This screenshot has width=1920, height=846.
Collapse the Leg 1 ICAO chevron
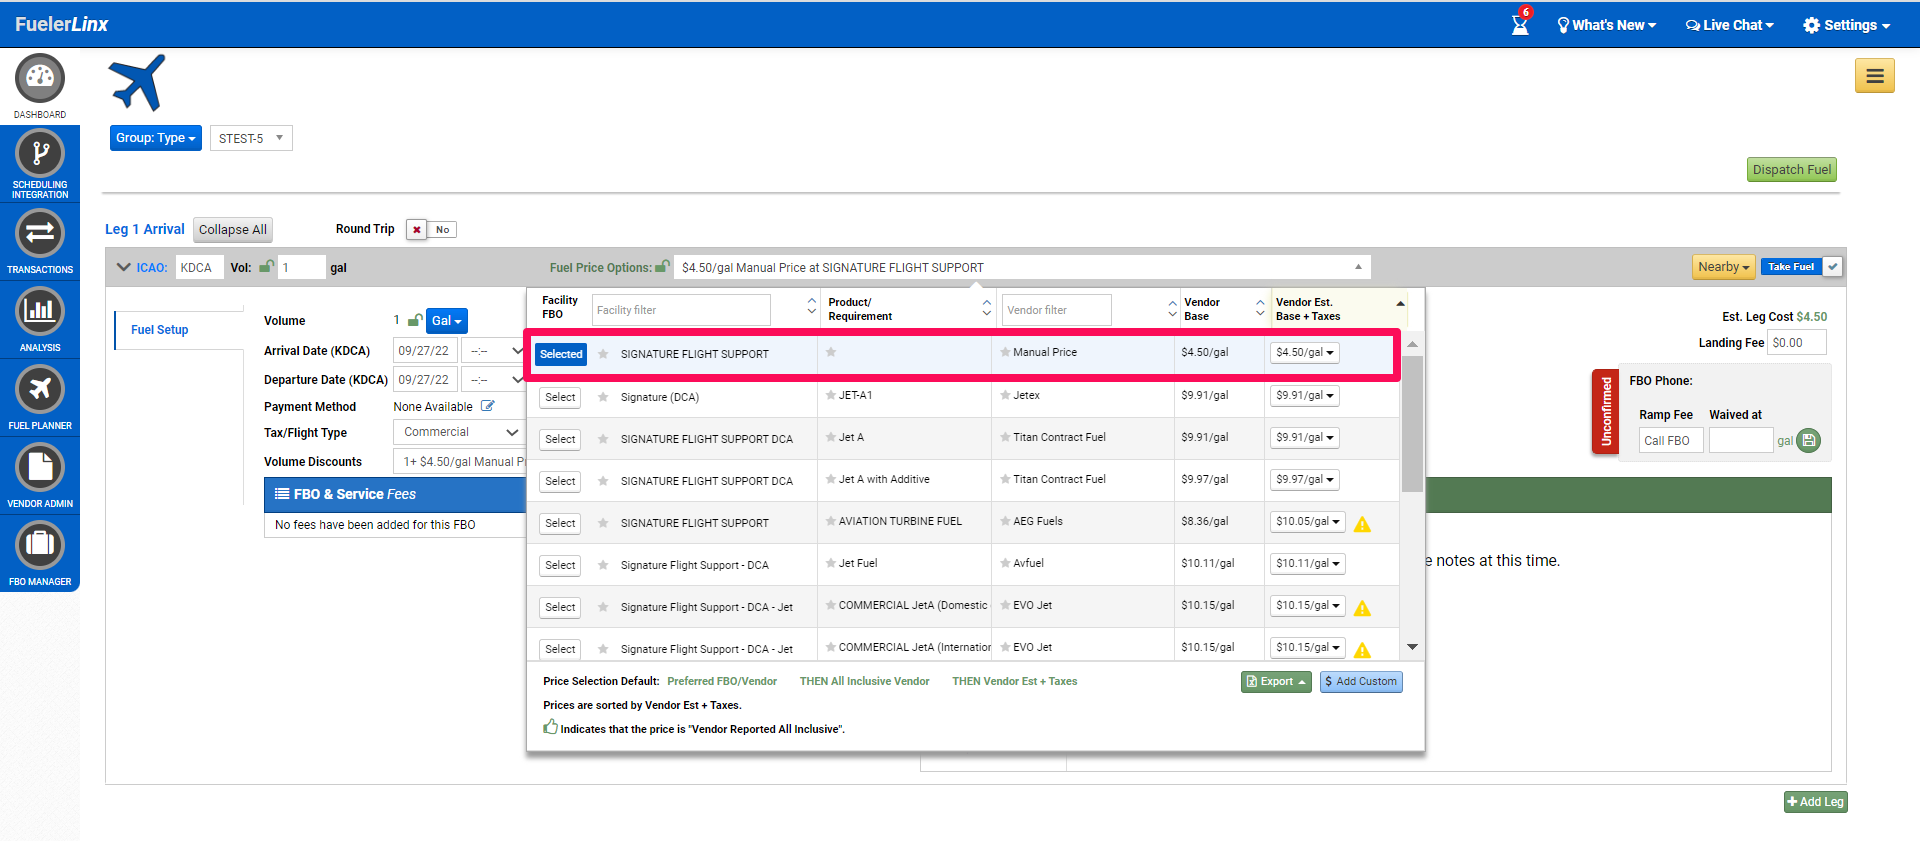click(124, 267)
